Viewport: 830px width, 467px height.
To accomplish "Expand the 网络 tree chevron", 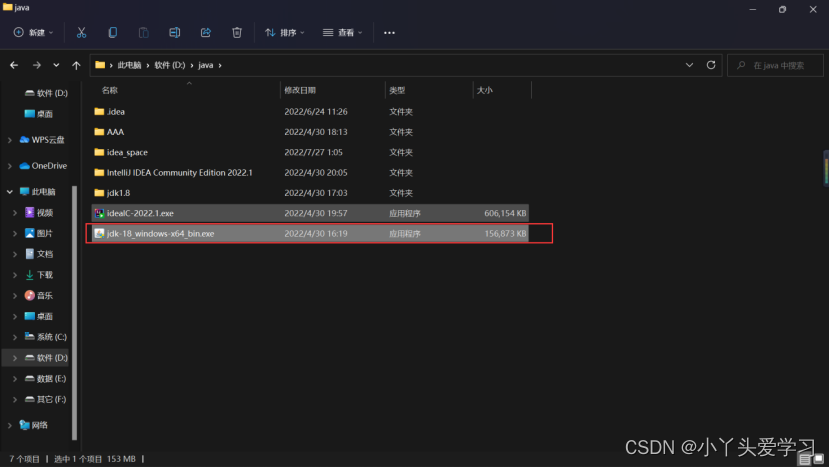I will click(10, 425).
